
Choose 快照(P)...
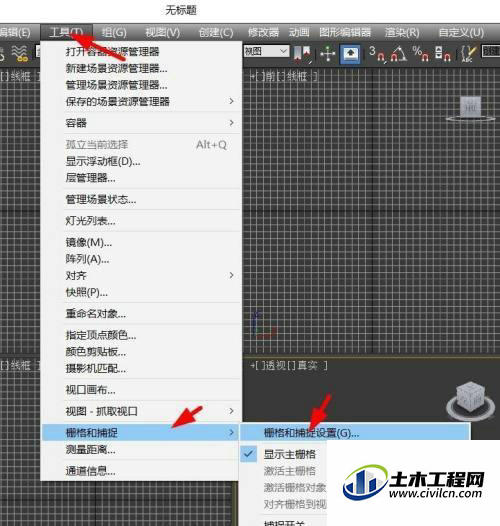click(141, 293)
